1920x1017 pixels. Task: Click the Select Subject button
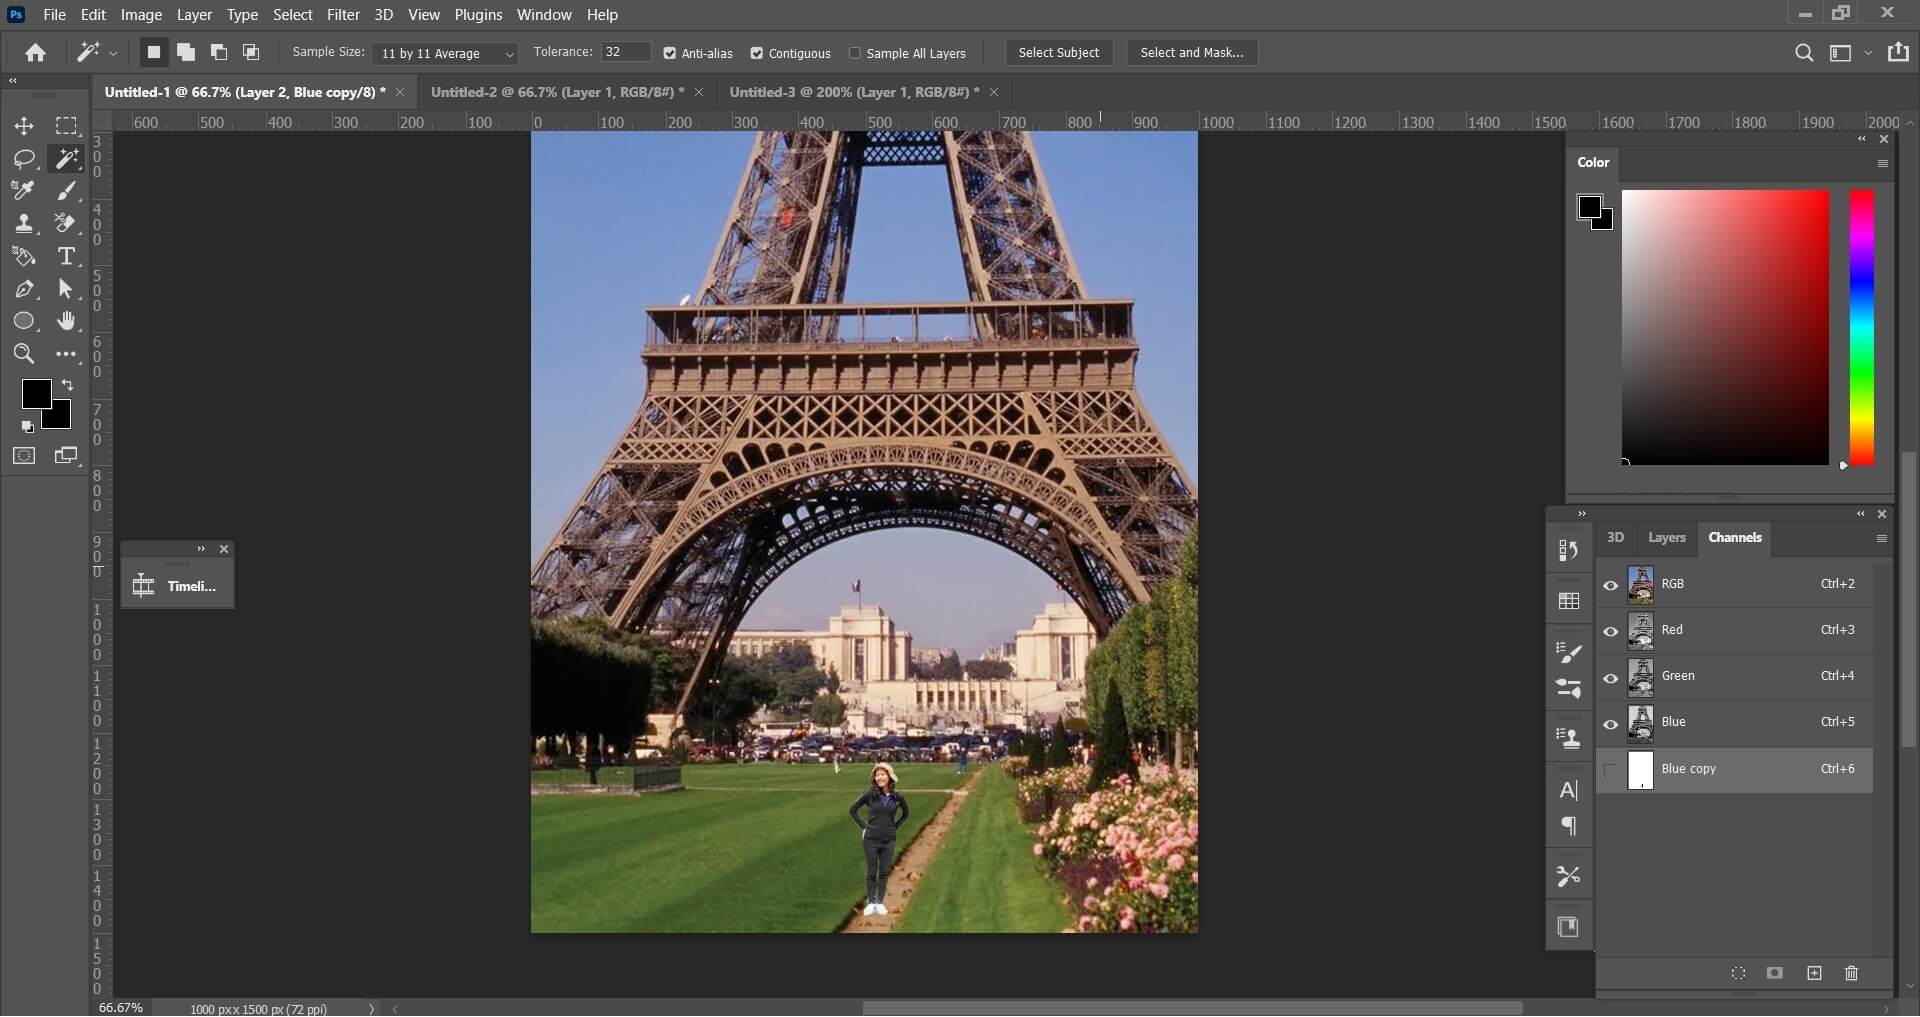[1058, 52]
